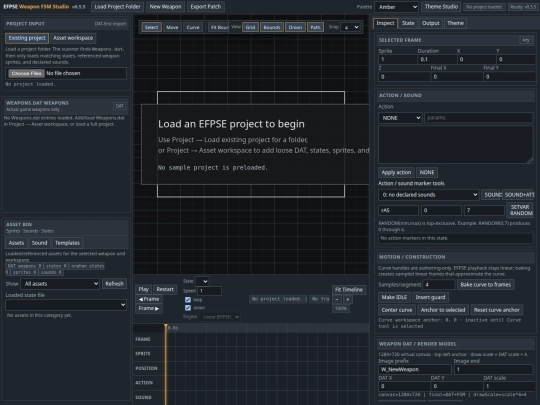The image size is (540, 405).
Task: Toggle Onion view in canvas toolbar
Action: tap(295, 27)
